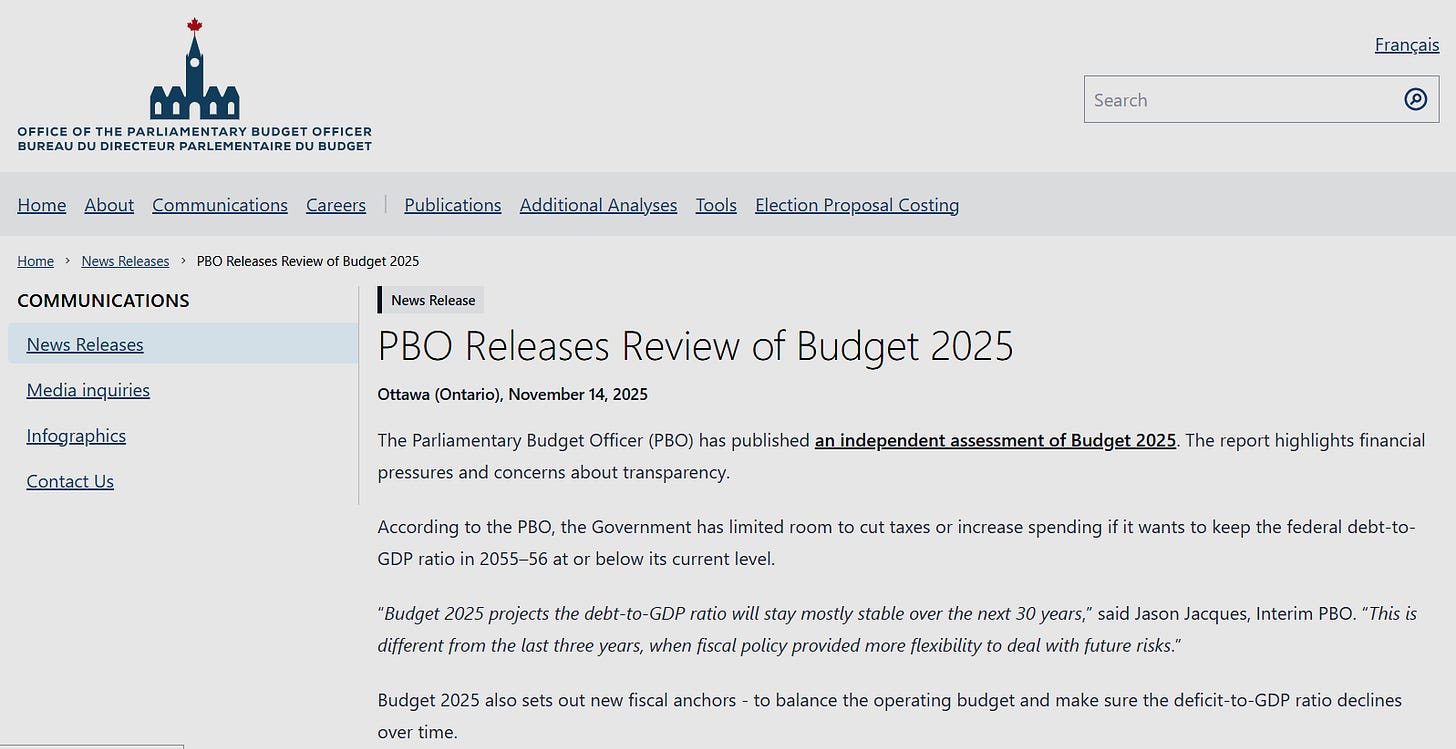Screen dimensions: 1456x749
Task: Open Contact Us in the sidebar
Action: point(70,481)
